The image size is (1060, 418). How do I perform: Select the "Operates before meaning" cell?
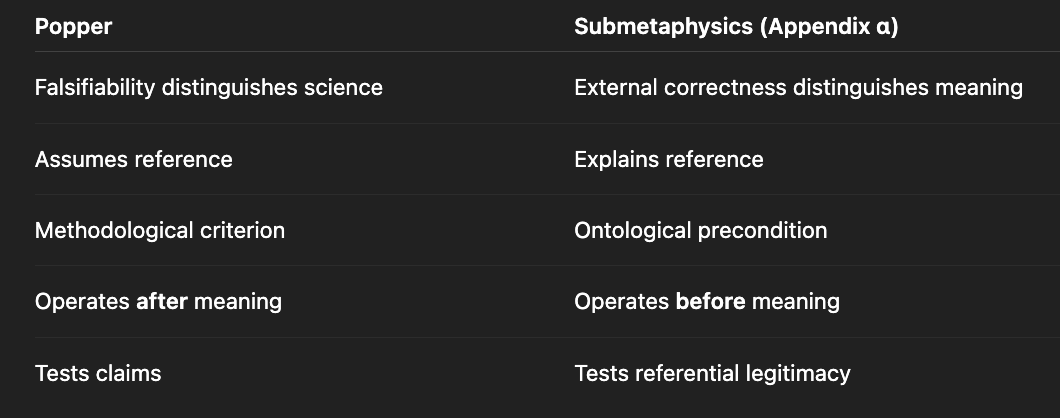(706, 301)
